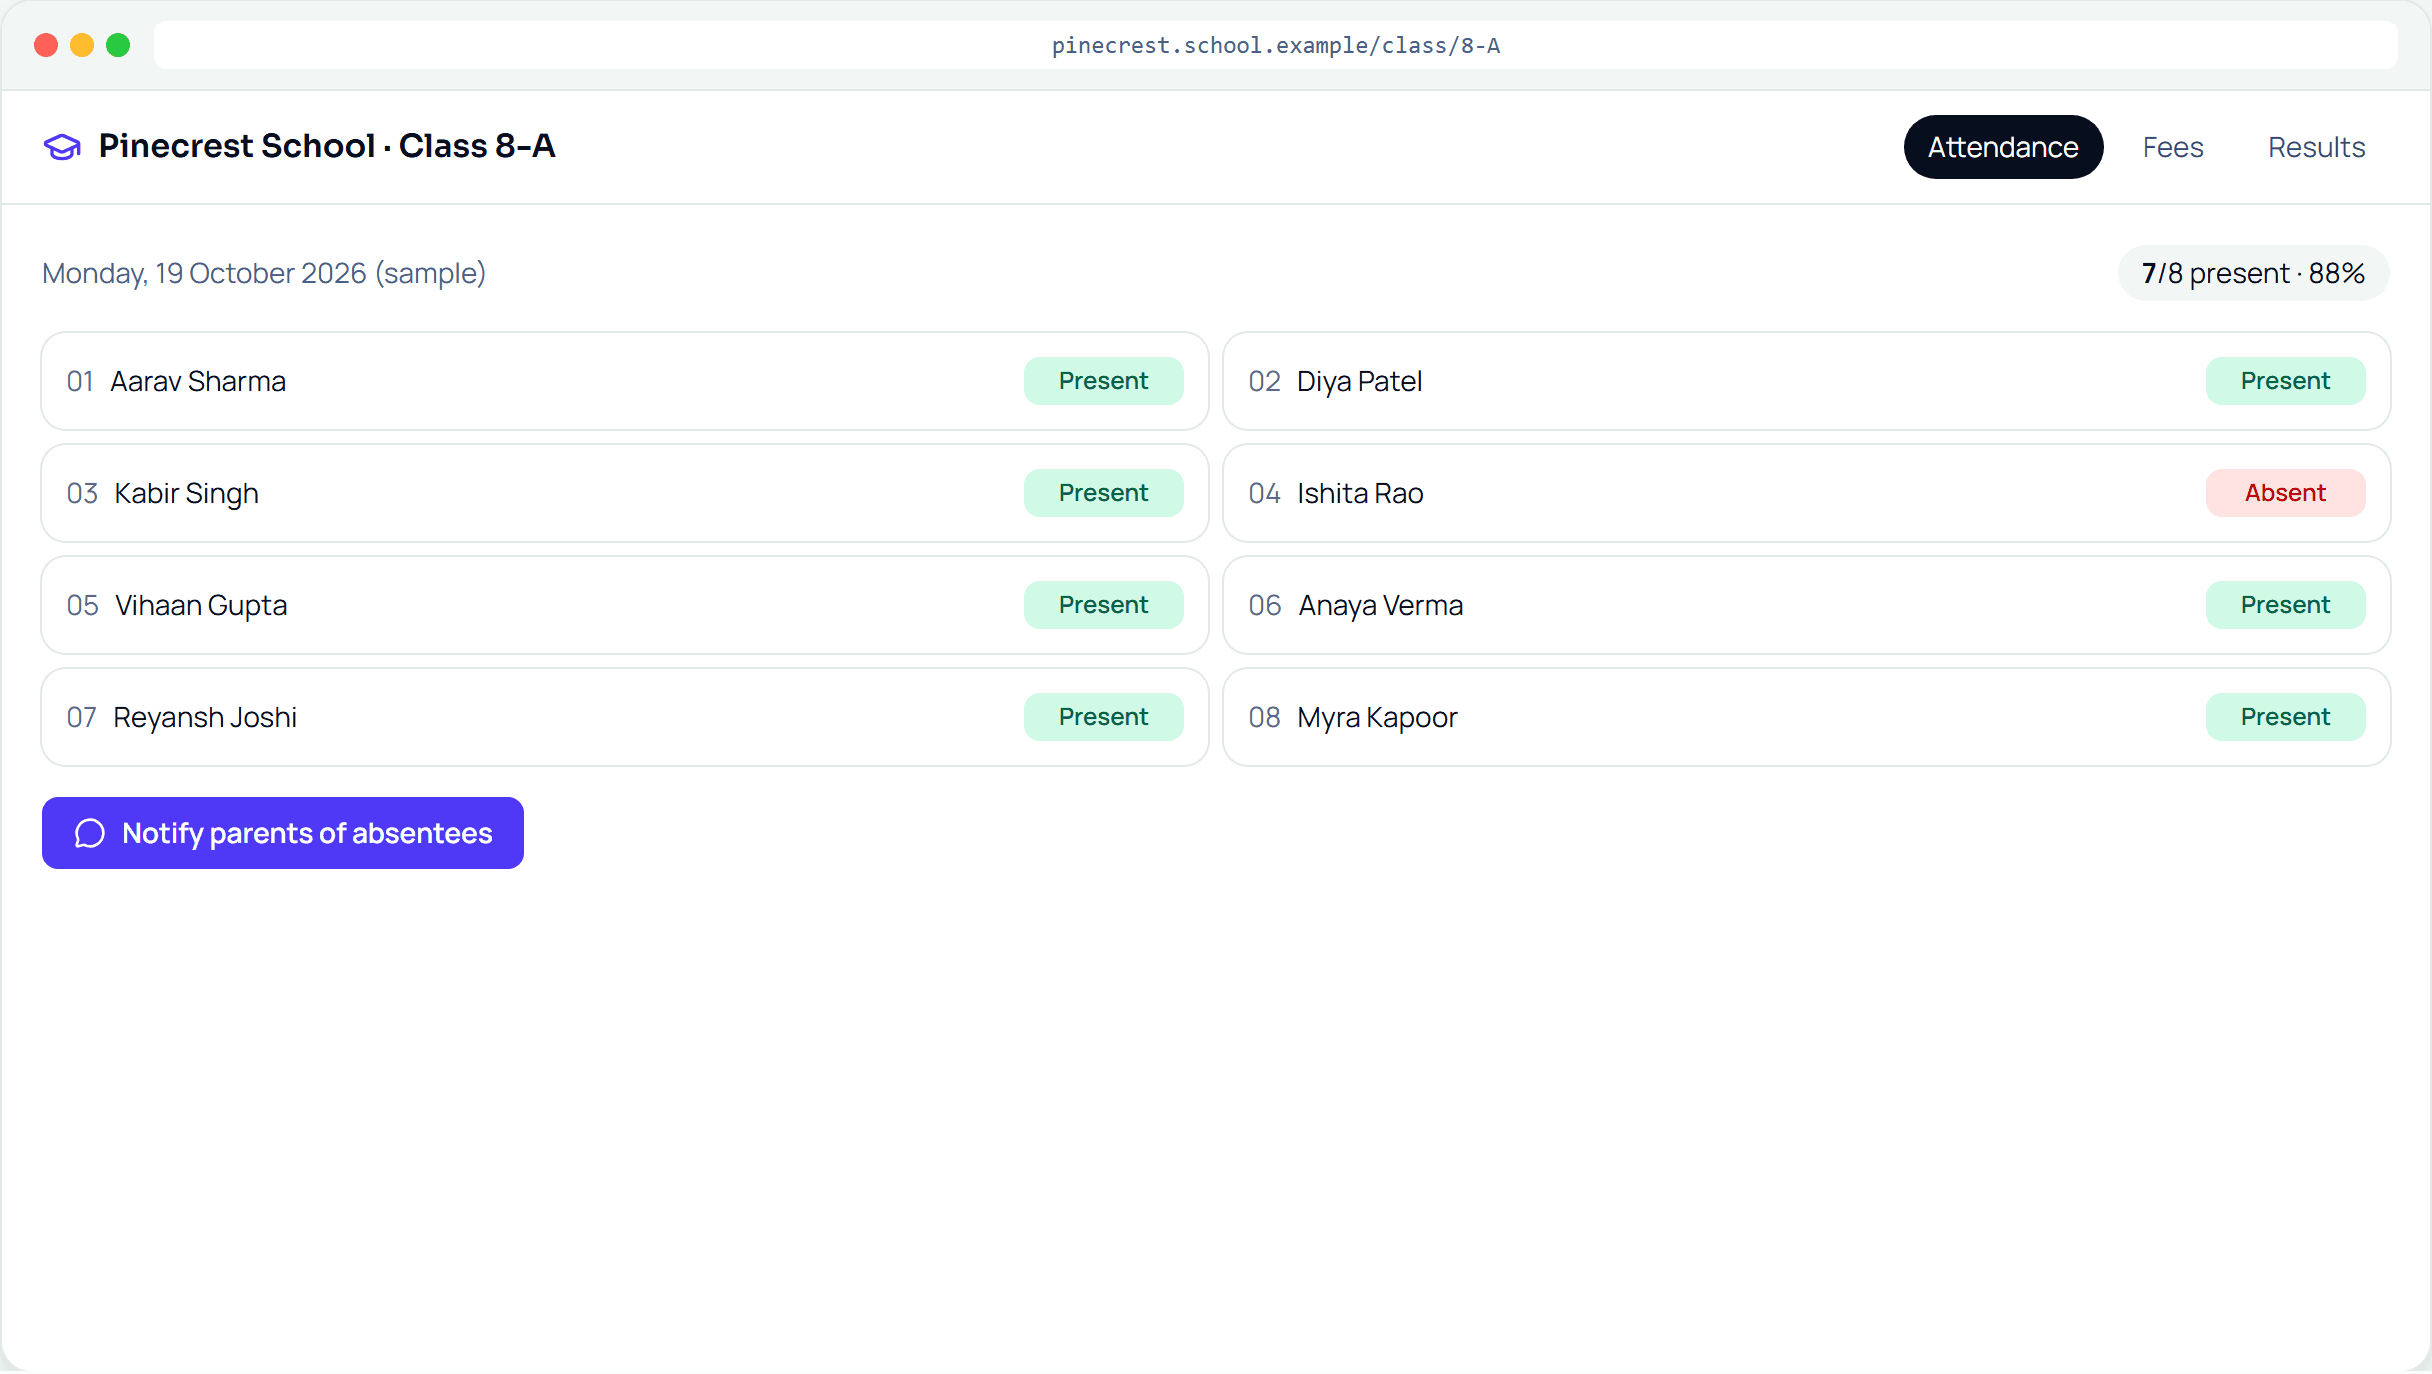This screenshot has width=2432, height=1374.
Task: Select student name Anaya Verma
Action: (1381, 605)
